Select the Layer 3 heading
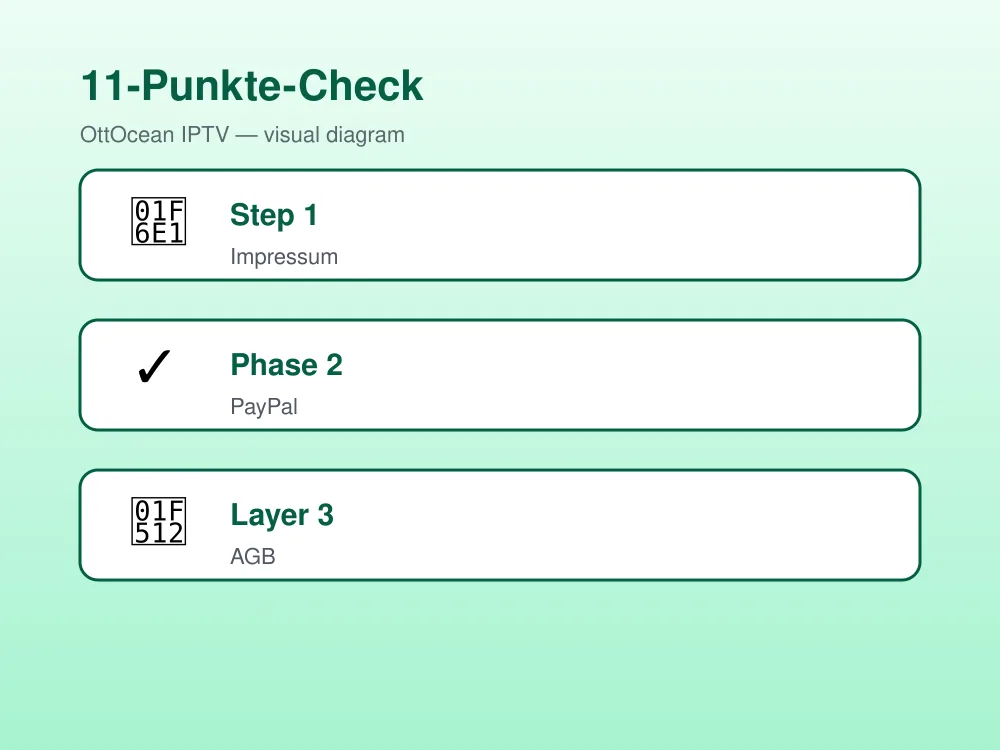1000x750 pixels. [282, 515]
